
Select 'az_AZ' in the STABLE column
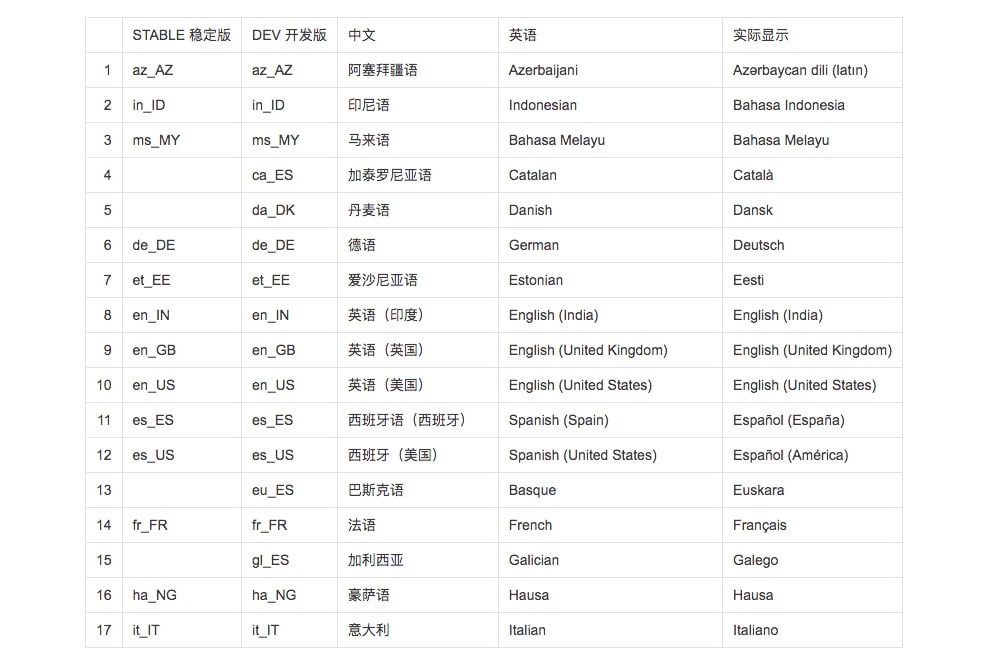click(182, 70)
